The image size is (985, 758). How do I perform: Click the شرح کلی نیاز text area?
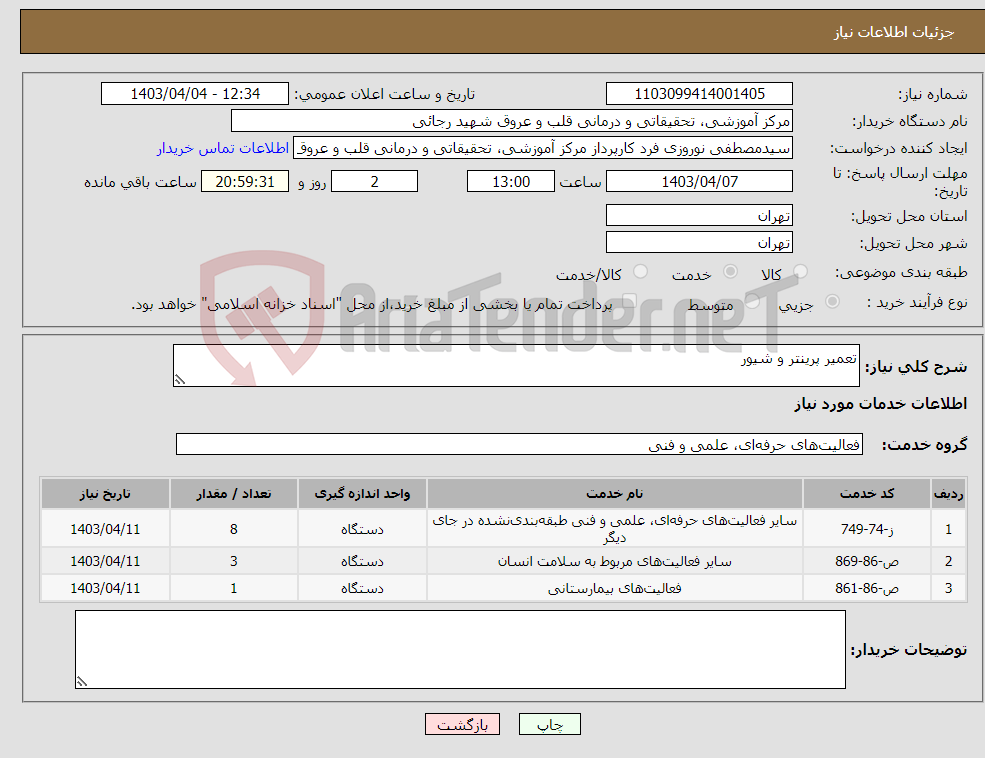[x=516, y=365]
